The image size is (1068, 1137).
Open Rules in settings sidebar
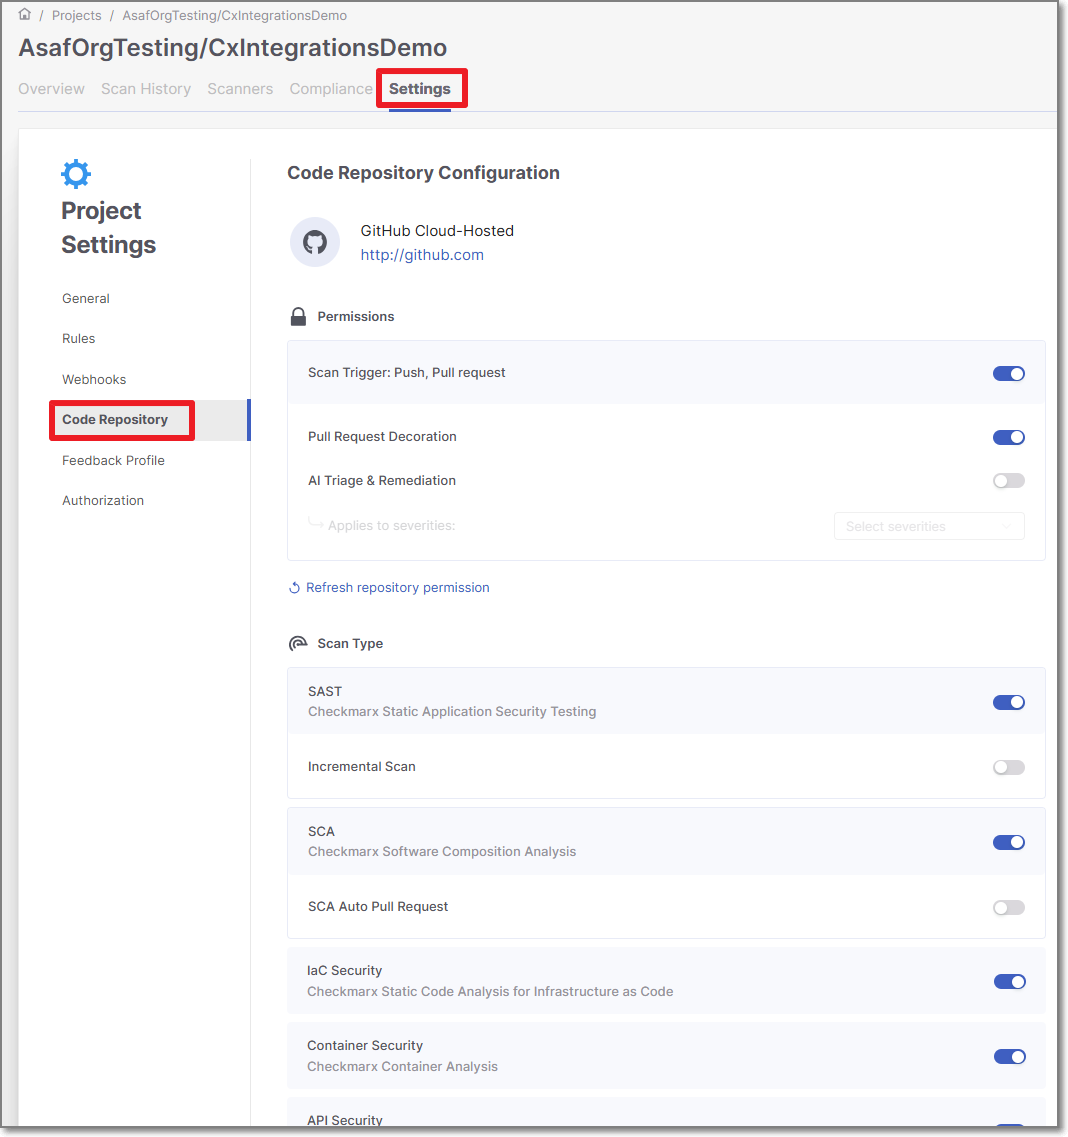(x=78, y=339)
